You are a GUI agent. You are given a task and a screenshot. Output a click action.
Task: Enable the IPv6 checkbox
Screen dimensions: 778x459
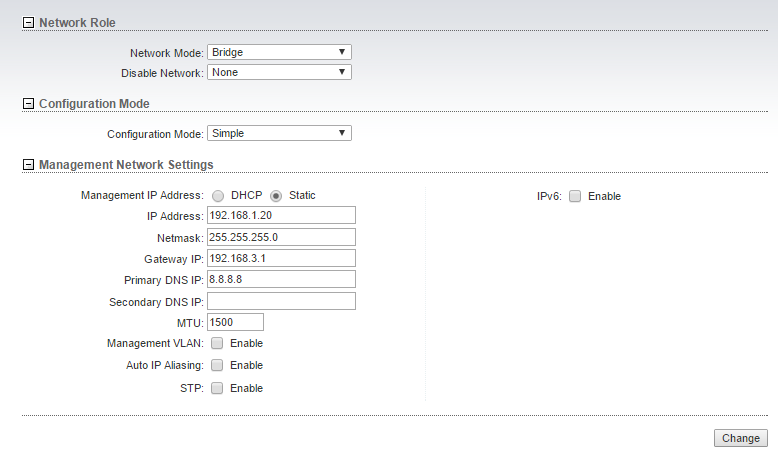575,196
